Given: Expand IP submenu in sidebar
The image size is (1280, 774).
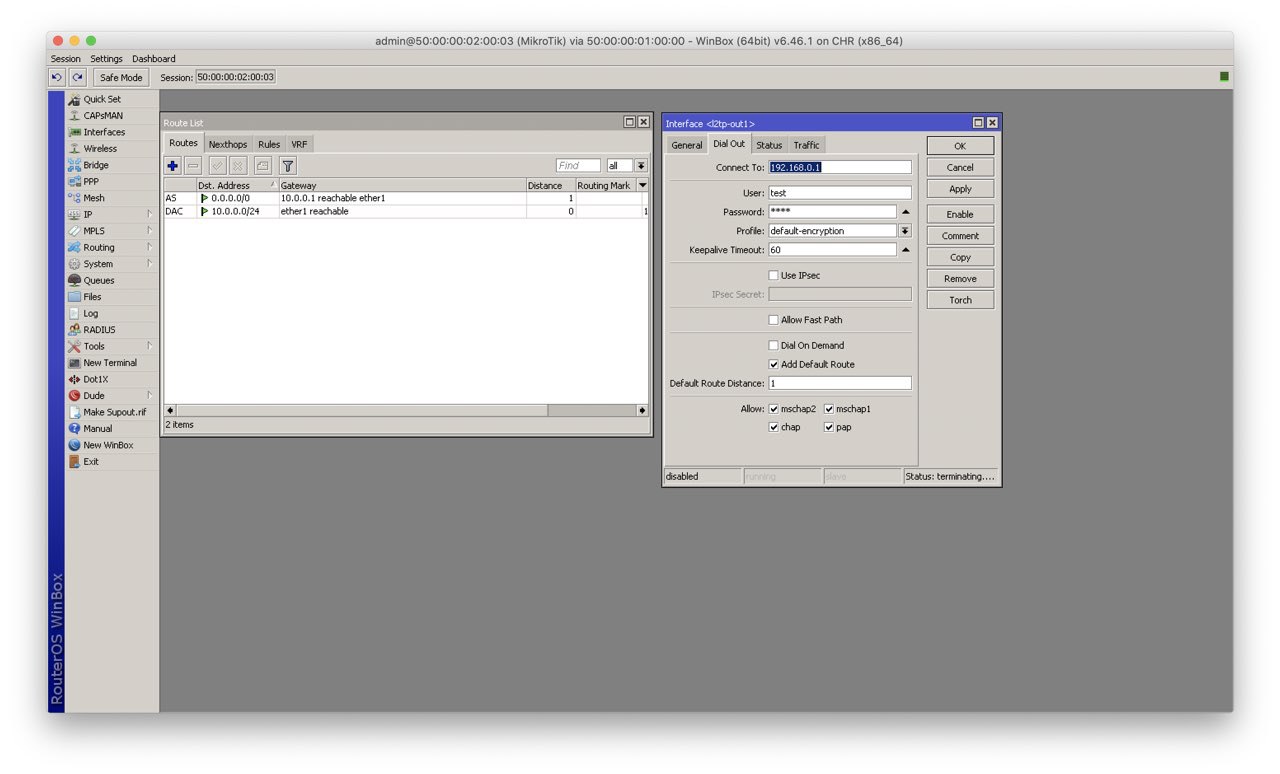Looking at the screenshot, I should 149,215.
